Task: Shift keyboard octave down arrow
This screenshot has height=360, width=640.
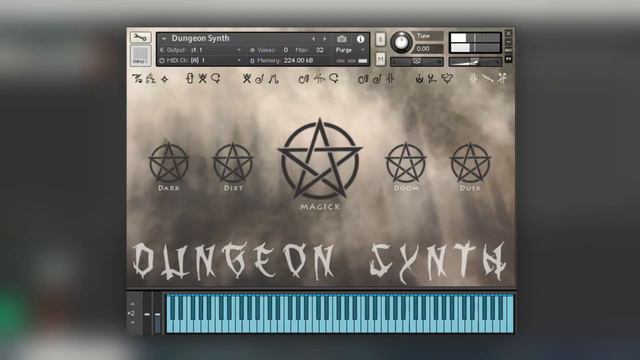Action: point(132,322)
